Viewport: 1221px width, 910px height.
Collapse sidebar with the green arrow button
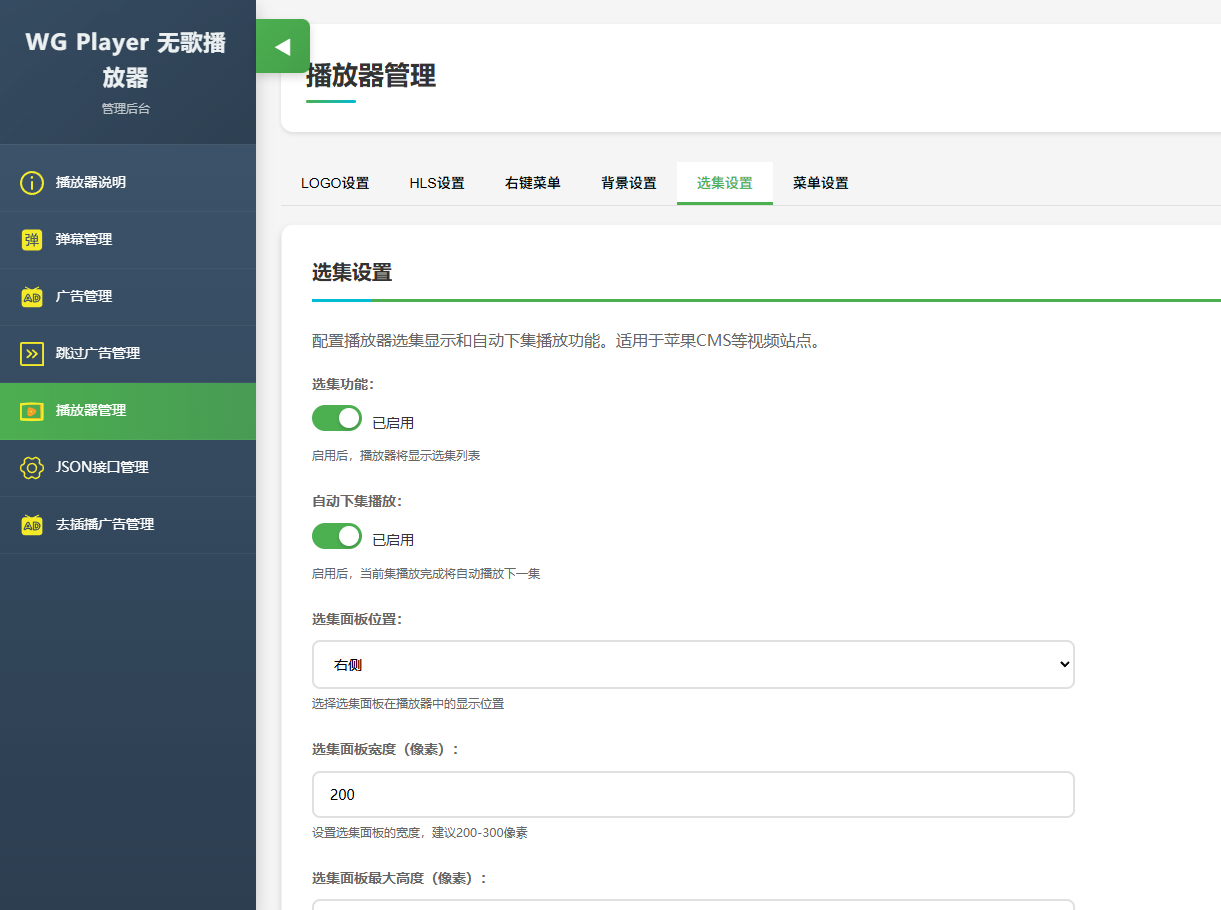[x=283, y=46]
